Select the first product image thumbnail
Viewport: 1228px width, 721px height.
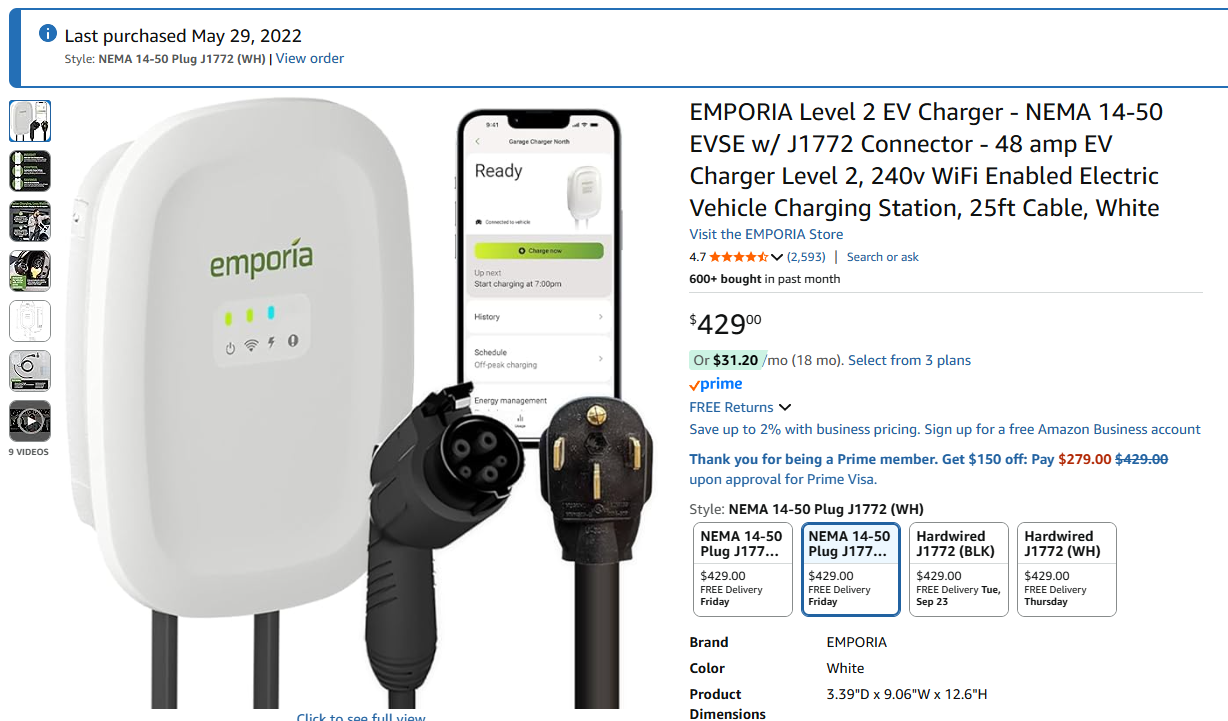[x=30, y=121]
